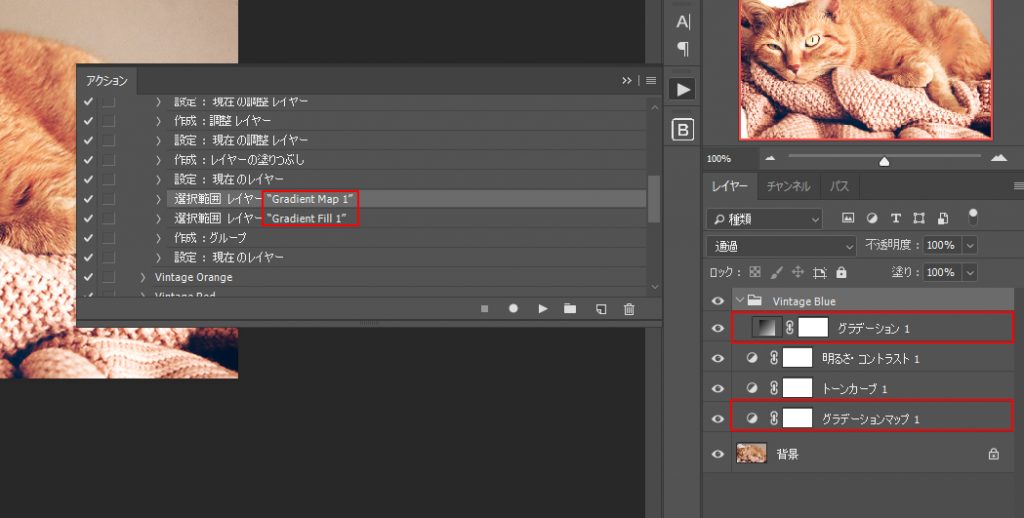Open the 塗り fill slider dropdown arrow
Viewport: 1024px width, 518px height.
click(x=970, y=272)
